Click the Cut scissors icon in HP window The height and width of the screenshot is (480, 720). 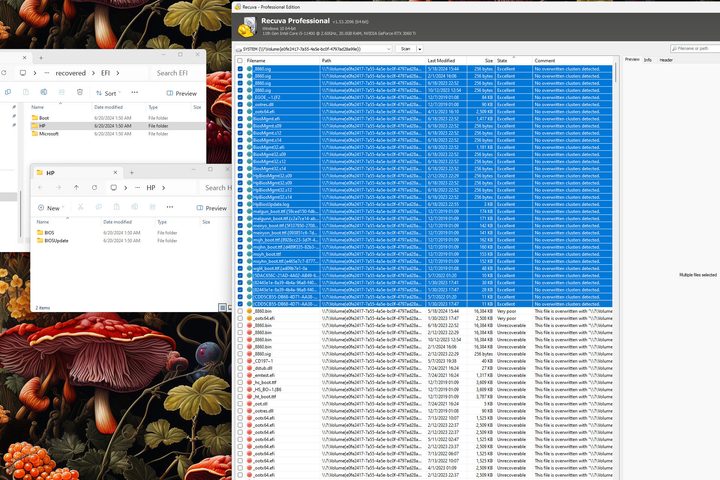[80, 207]
